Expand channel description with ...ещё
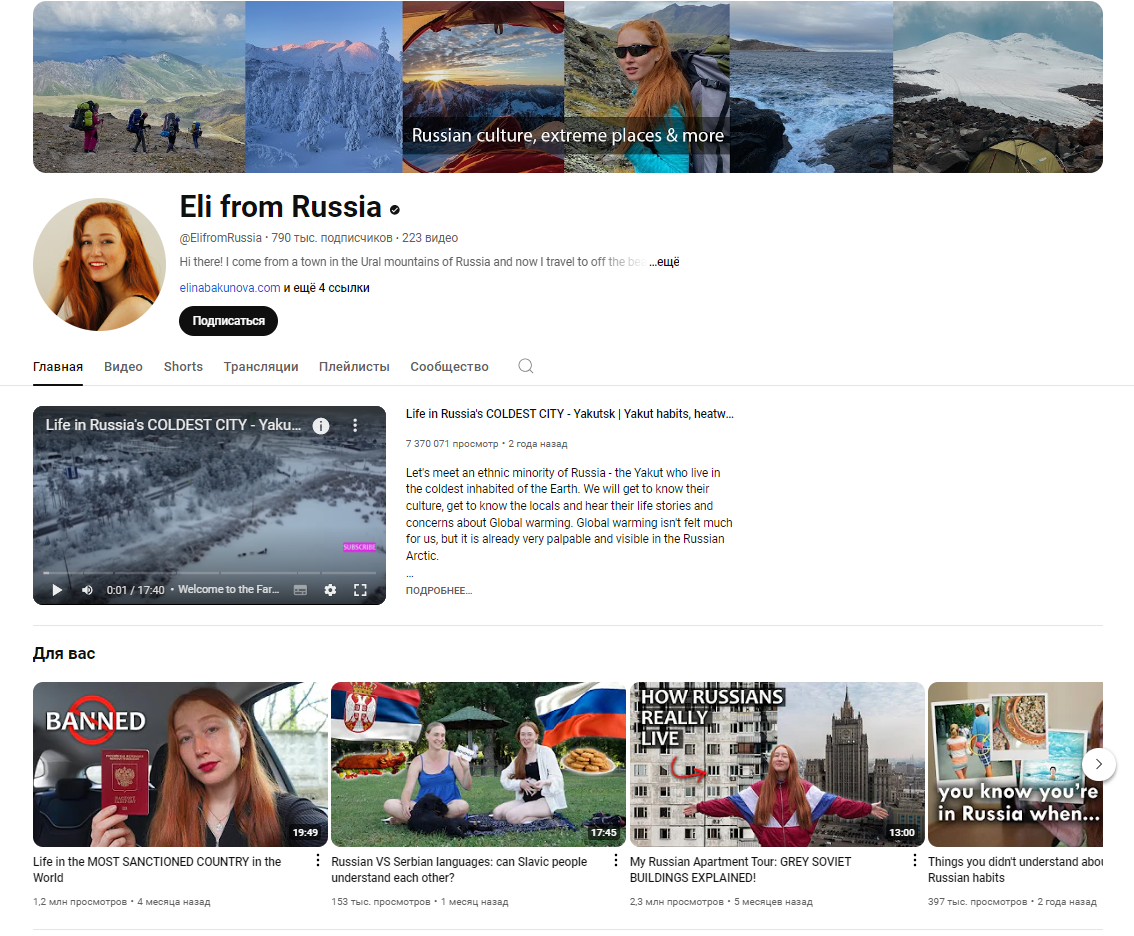This screenshot has height=936, width=1134. point(664,262)
